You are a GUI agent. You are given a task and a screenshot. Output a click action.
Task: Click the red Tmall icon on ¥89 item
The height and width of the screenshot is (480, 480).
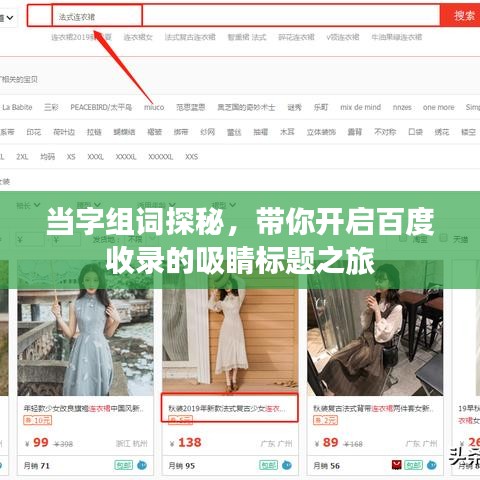[x=397, y=465]
